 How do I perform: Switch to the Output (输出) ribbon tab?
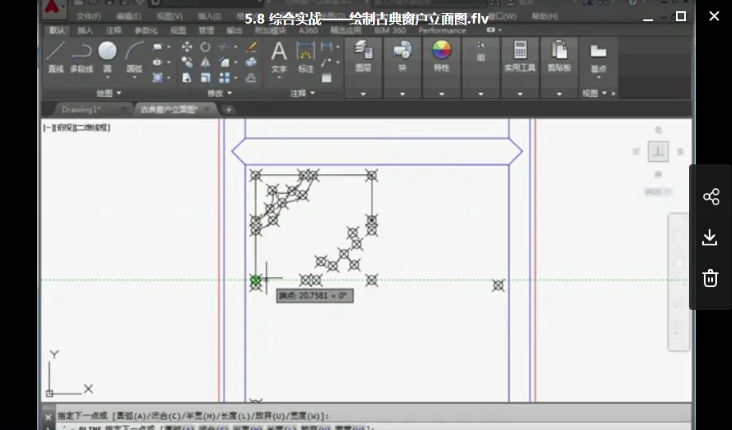tap(234, 30)
